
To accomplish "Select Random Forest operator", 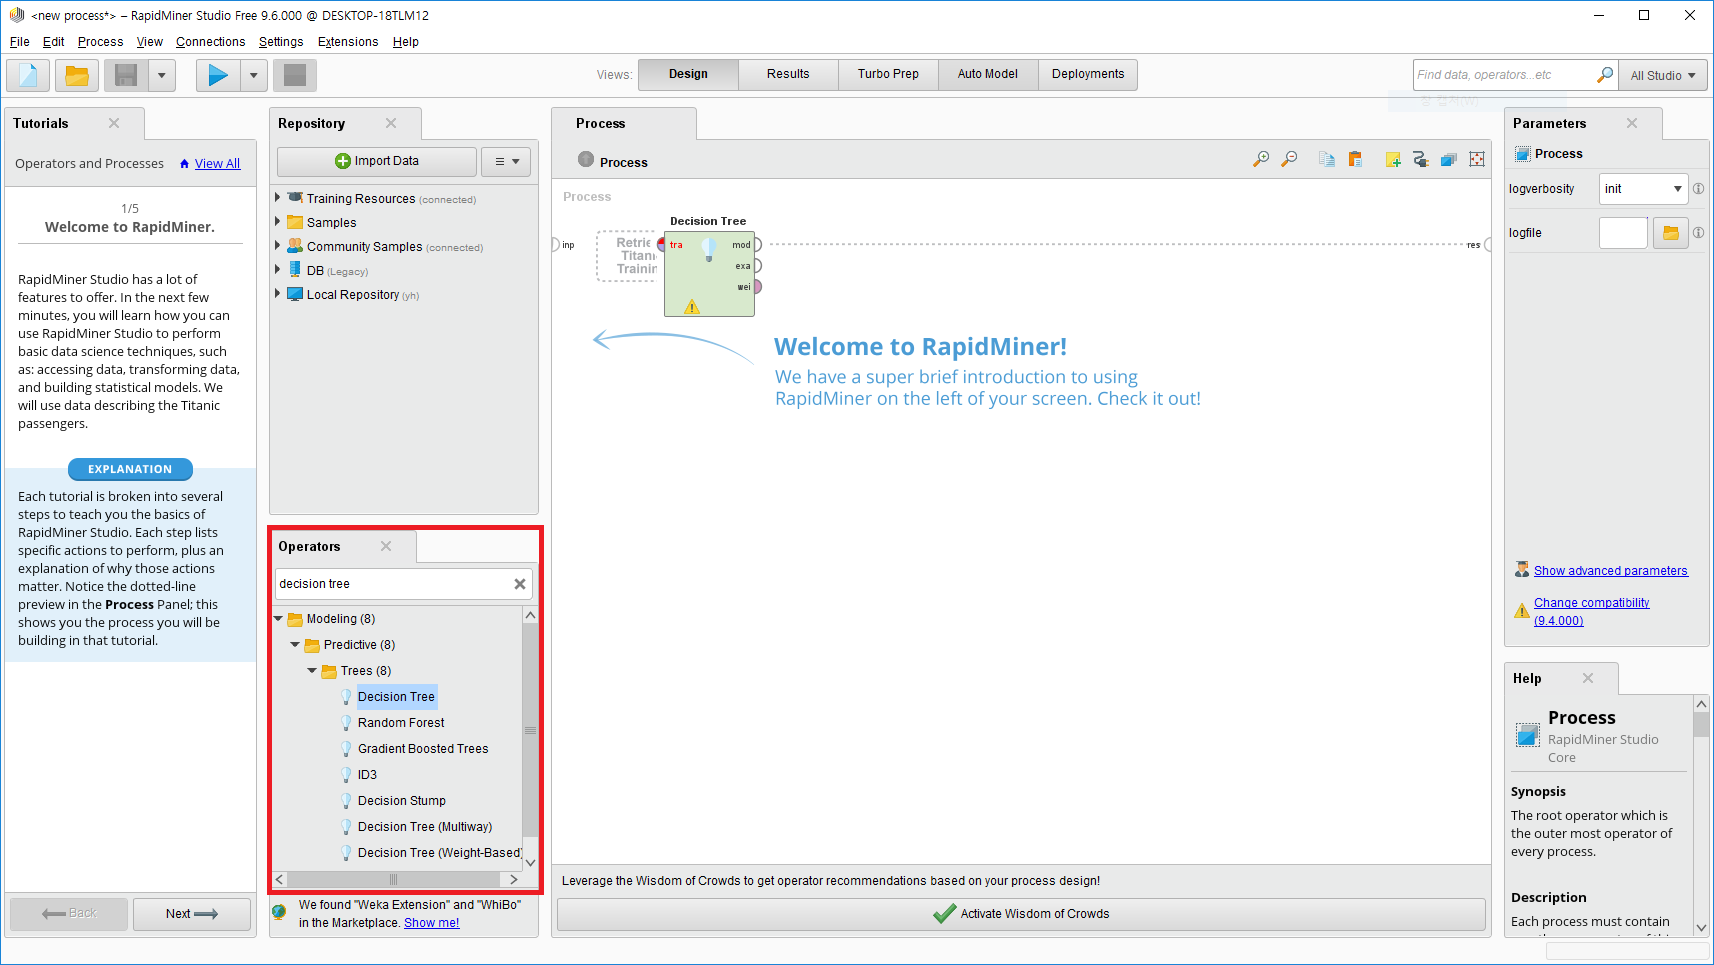I will click(401, 723).
